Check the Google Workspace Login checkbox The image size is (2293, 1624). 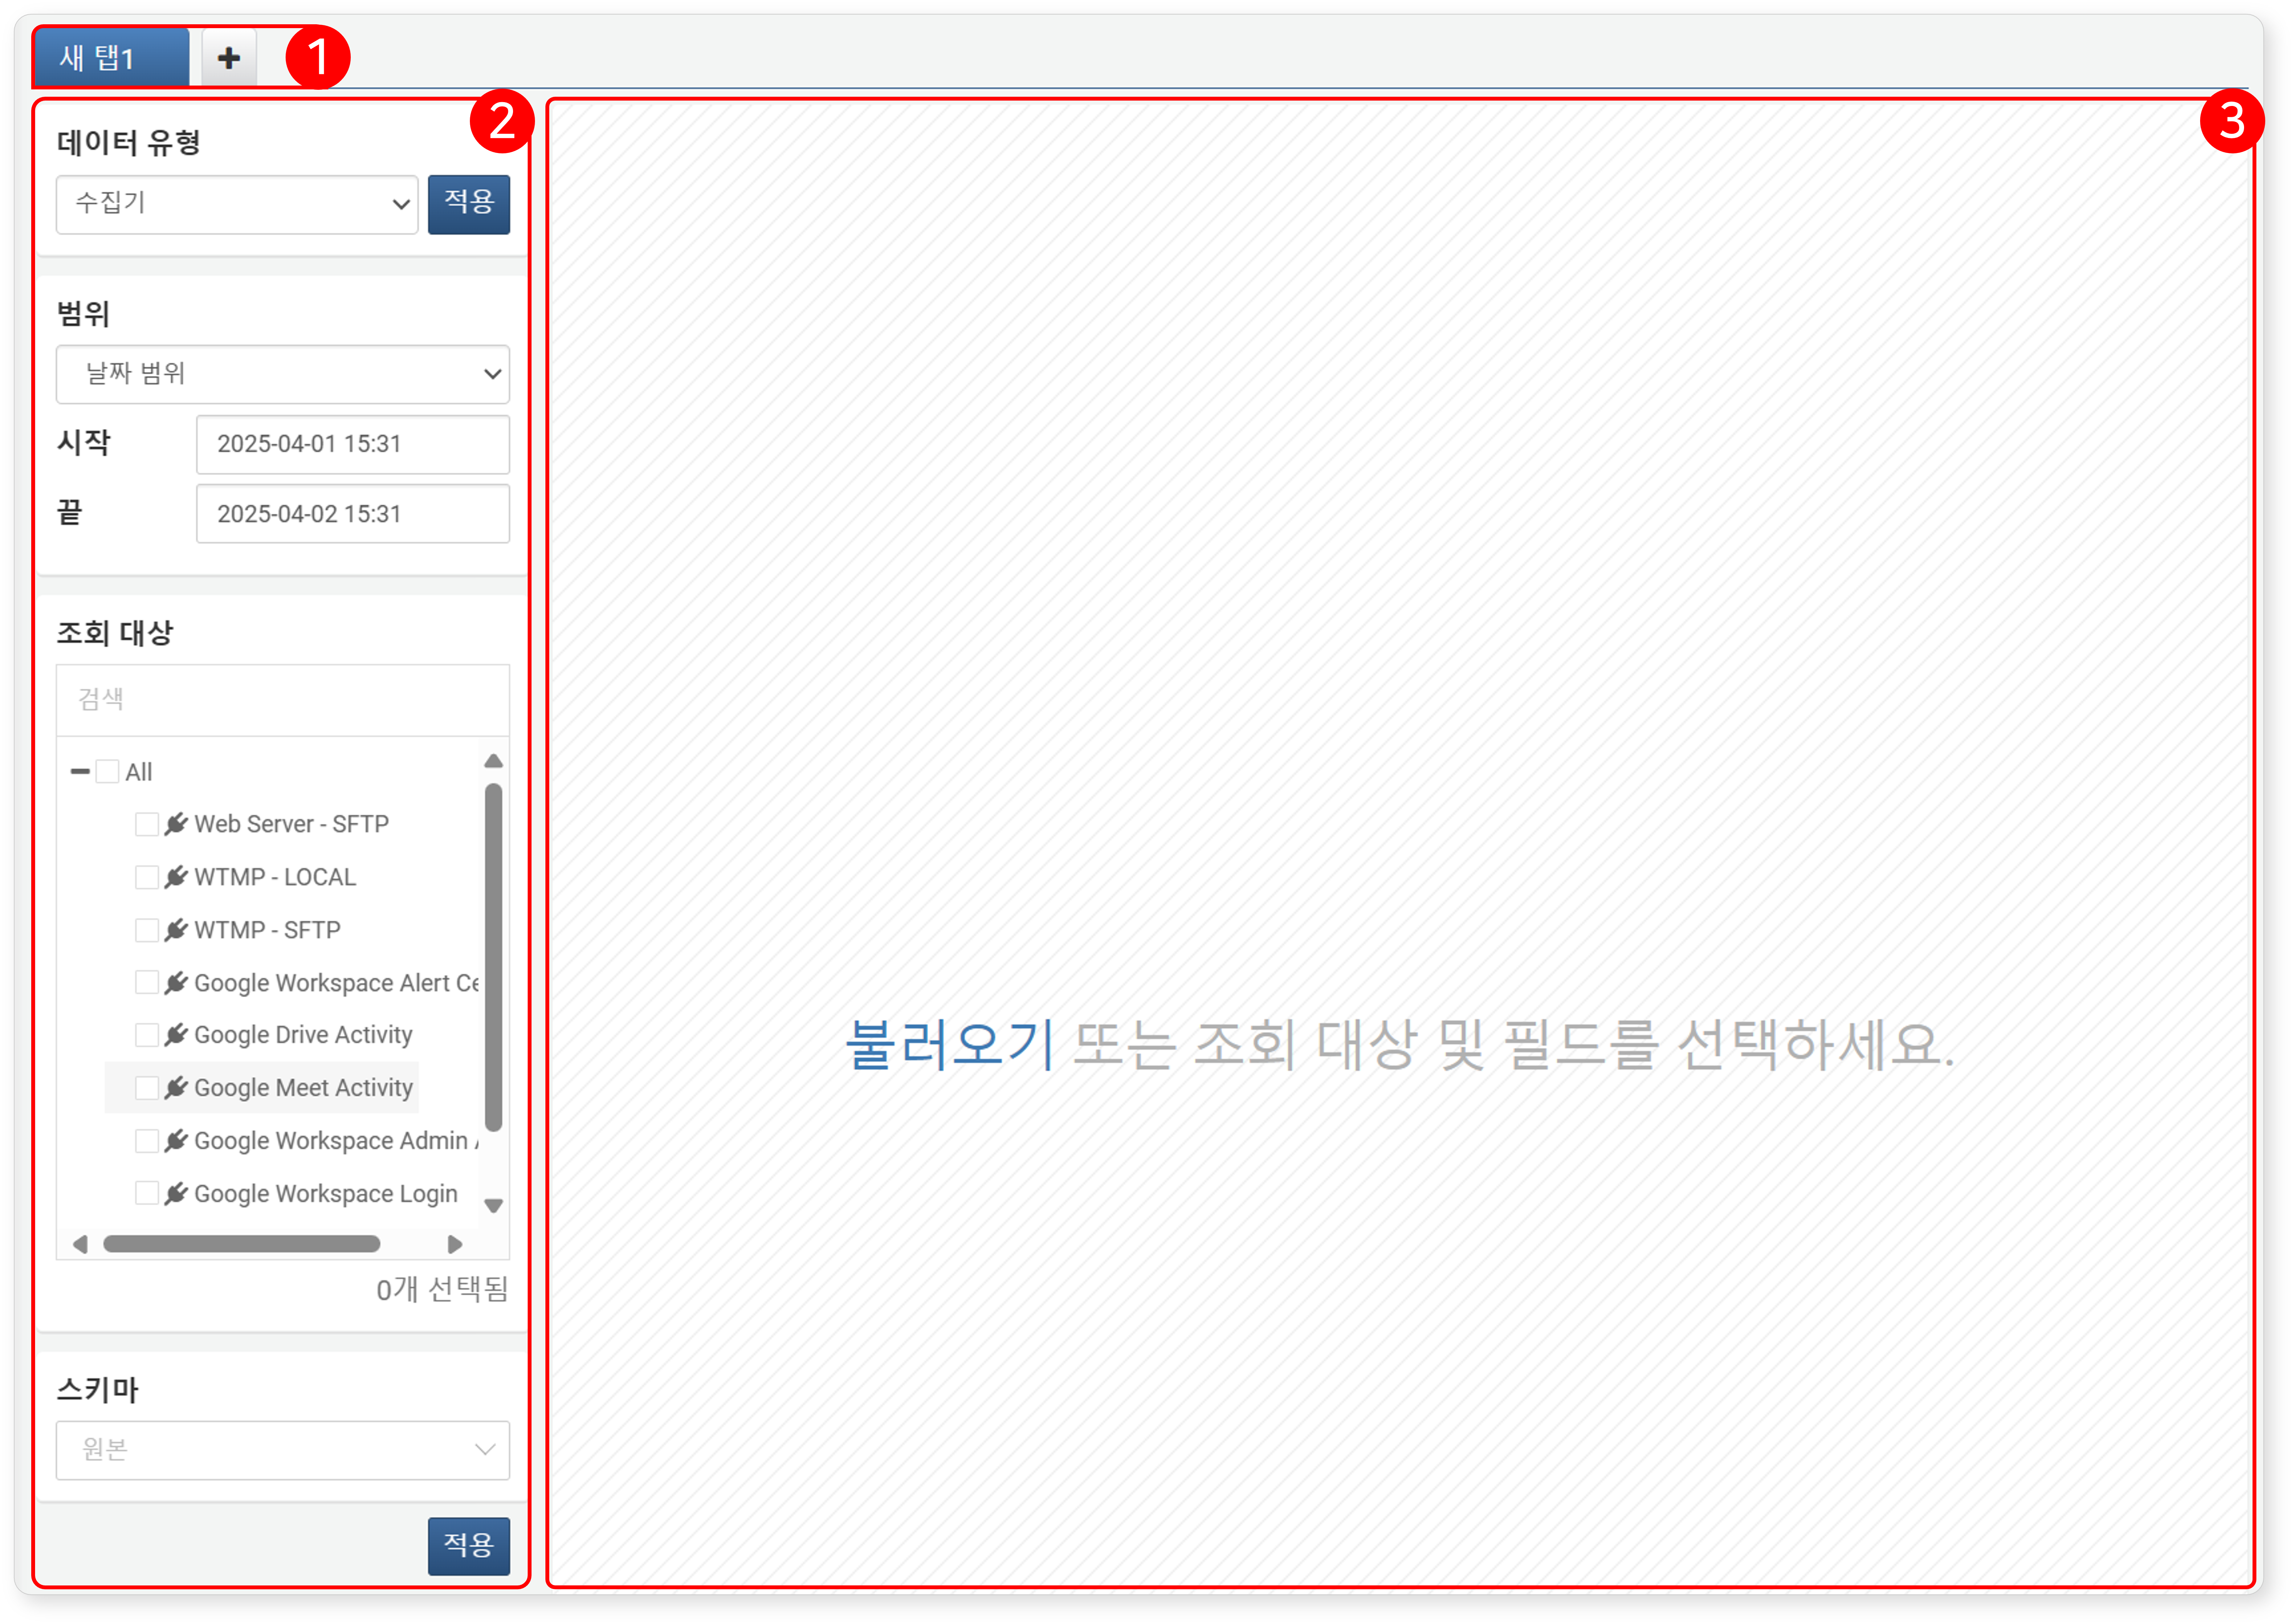tap(147, 1194)
